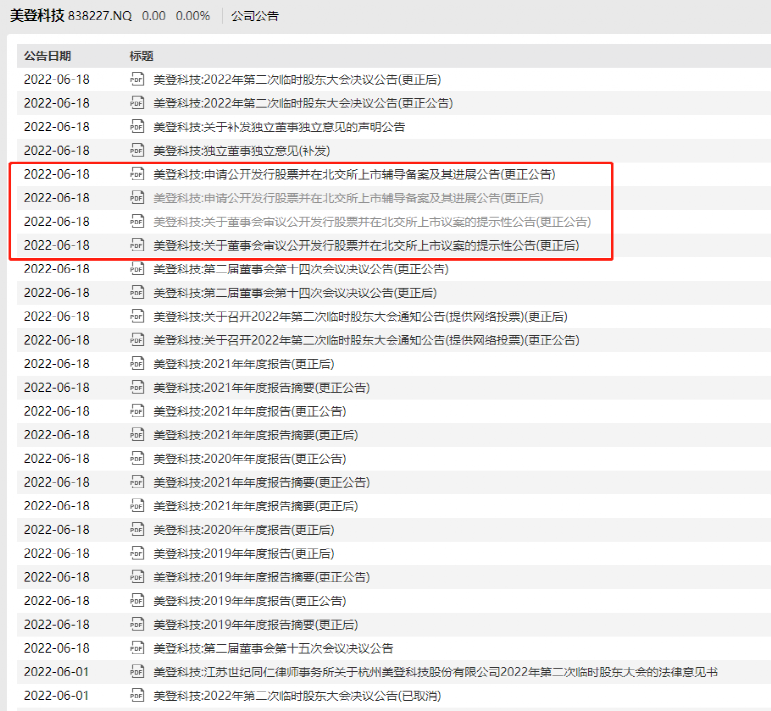The width and height of the screenshot is (771, 711).
Task: Open PDF icon for 2019年年度报告摘要(更正后)
Action: tap(138, 624)
